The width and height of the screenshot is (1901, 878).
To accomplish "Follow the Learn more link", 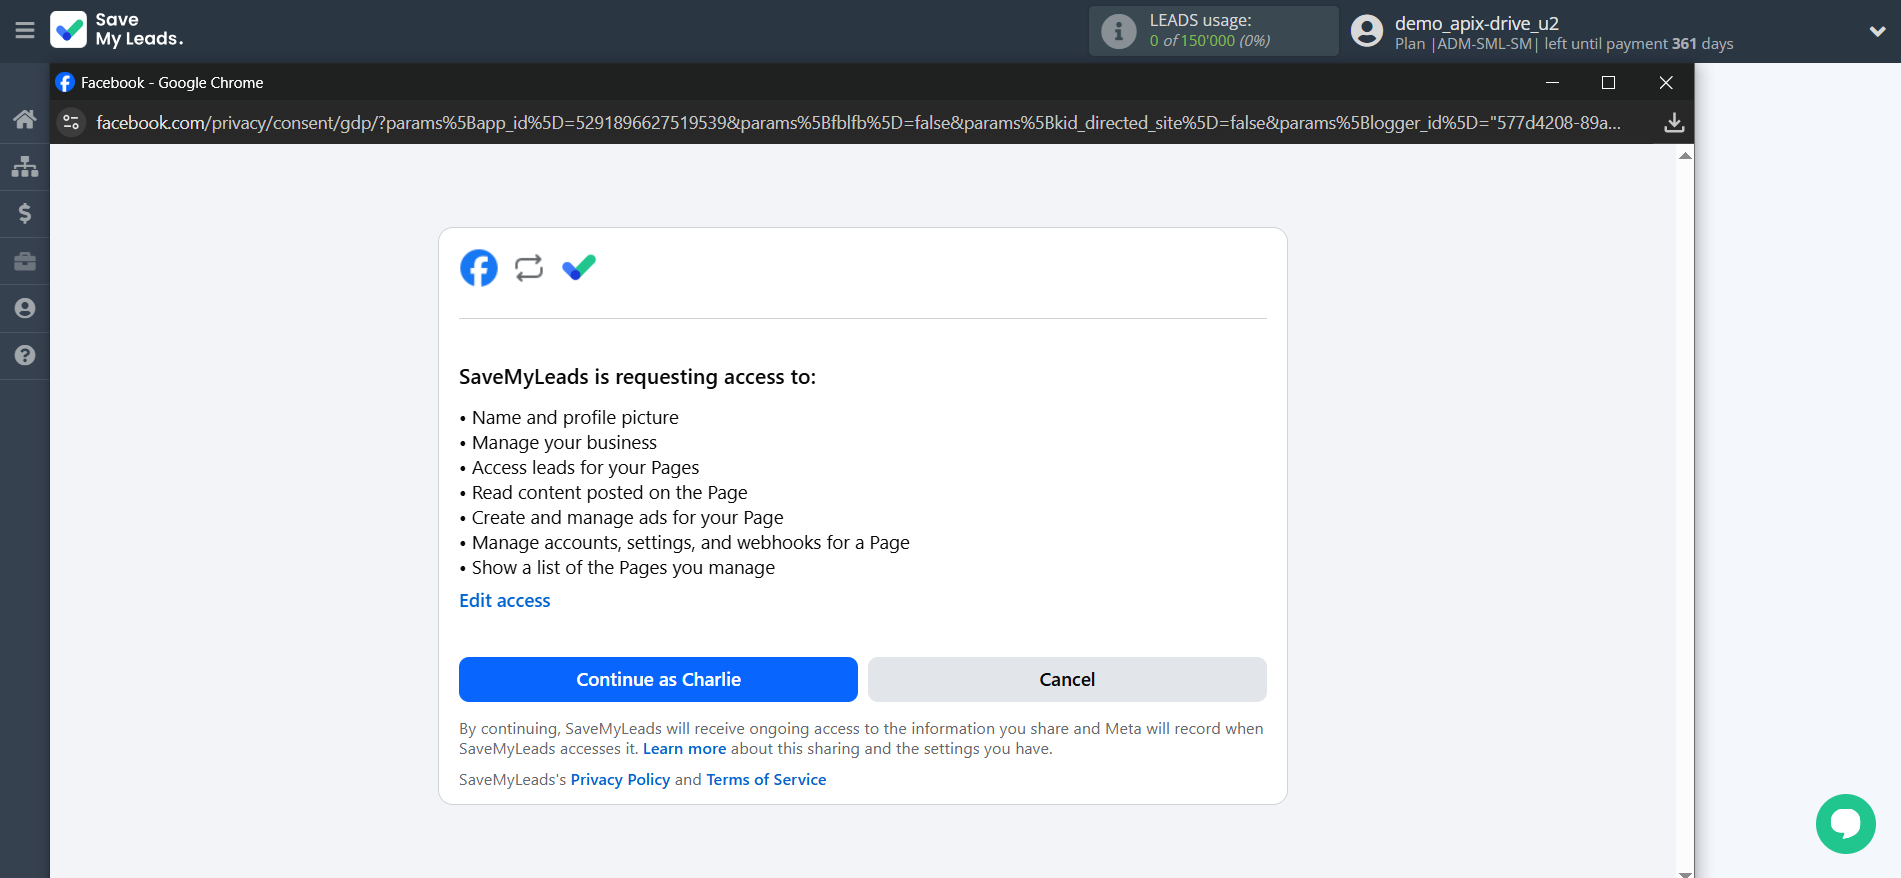I will tap(684, 749).
